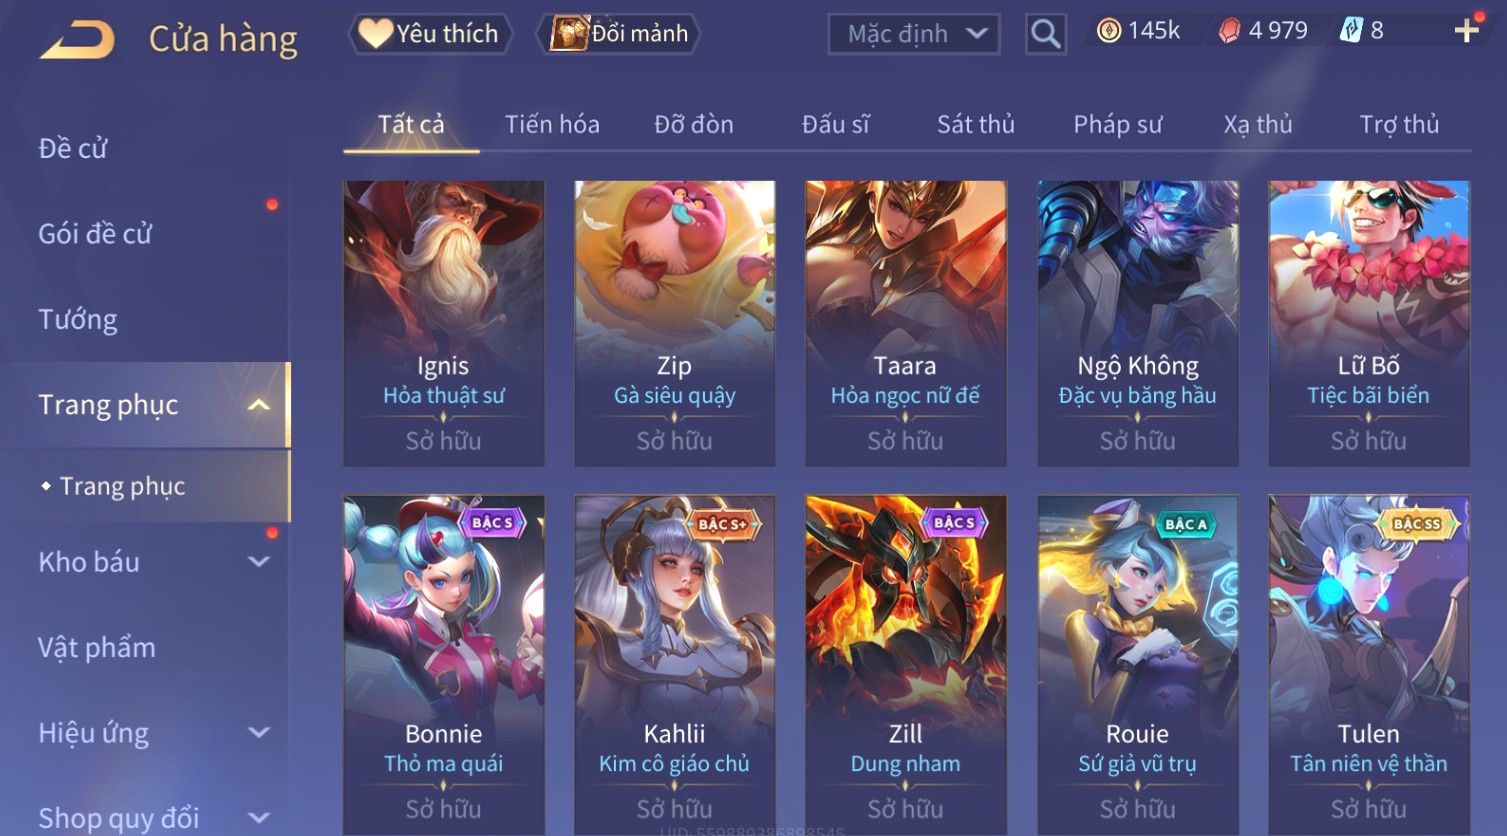Open the search magnifier icon

tap(1045, 34)
